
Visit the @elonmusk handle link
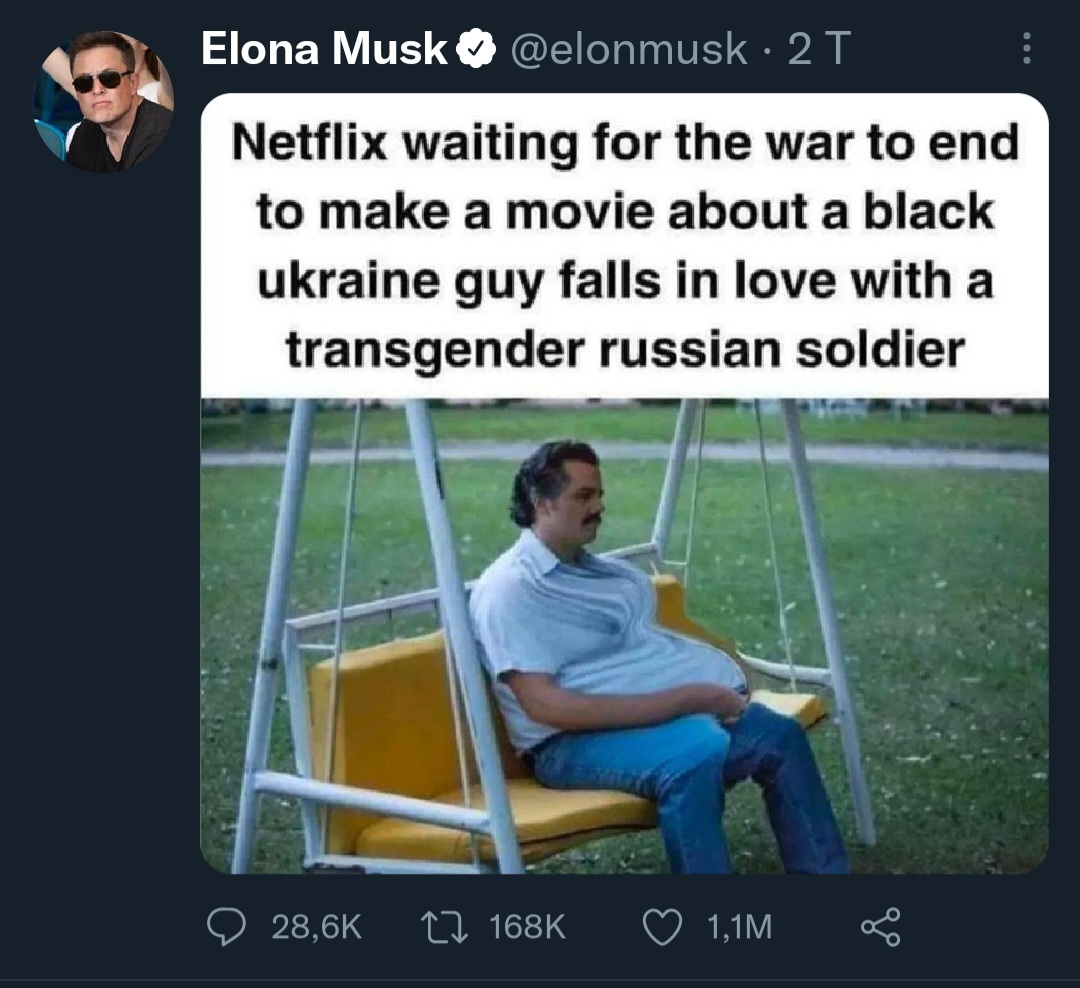coord(627,50)
